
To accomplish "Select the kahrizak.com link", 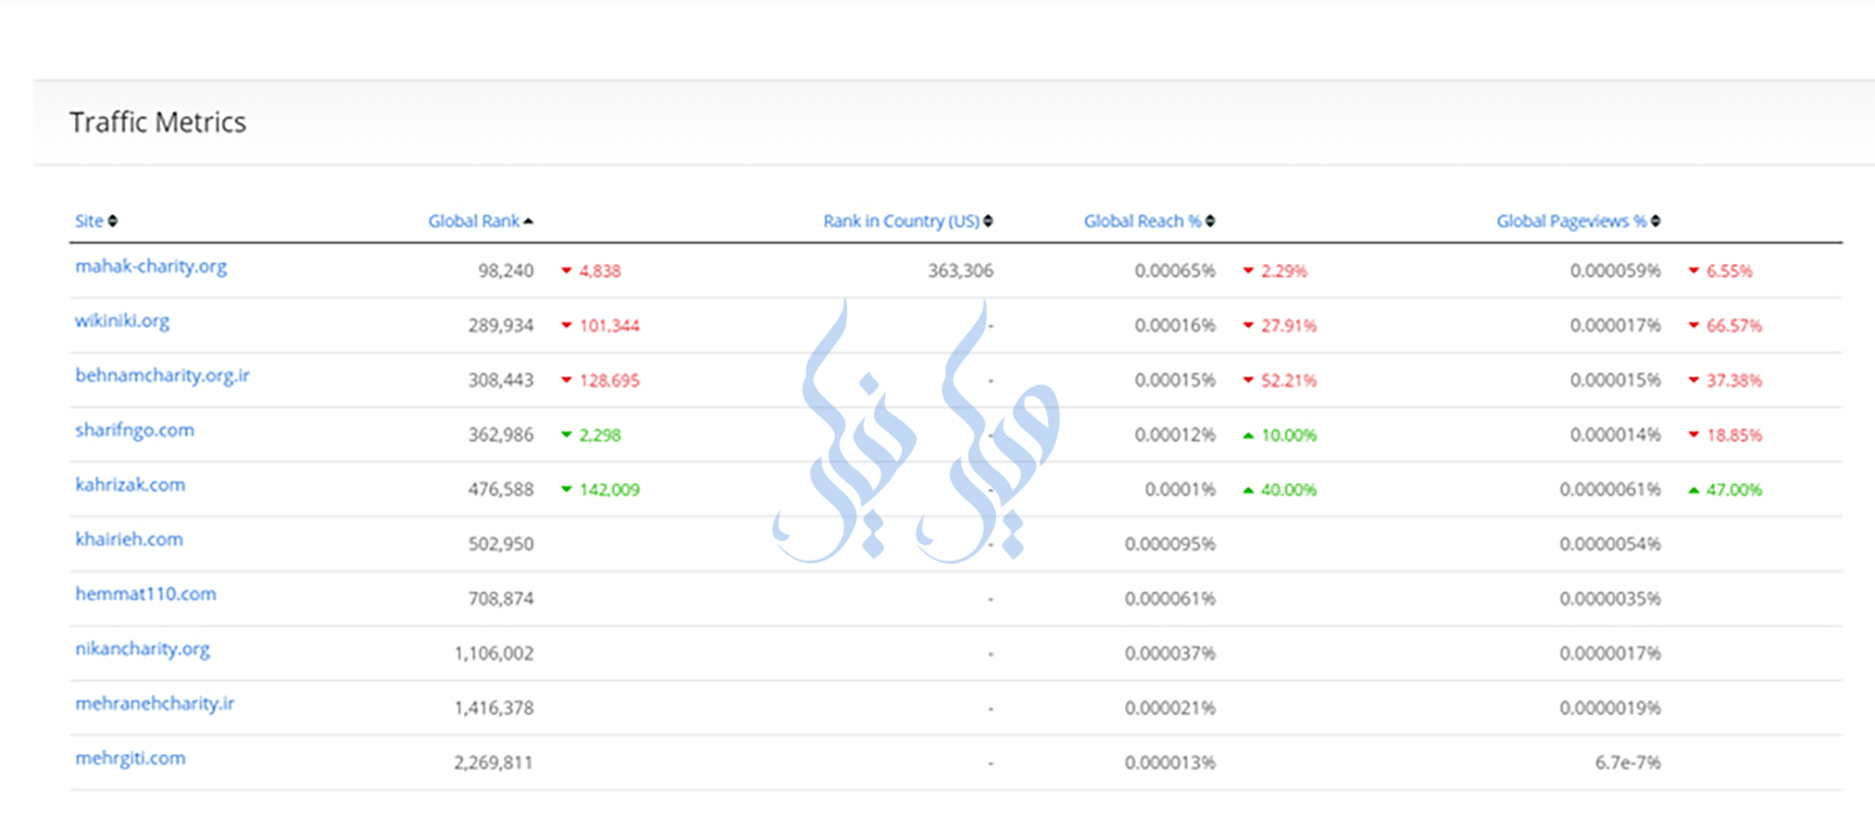I will pyautogui.click(x=130, y=485).
